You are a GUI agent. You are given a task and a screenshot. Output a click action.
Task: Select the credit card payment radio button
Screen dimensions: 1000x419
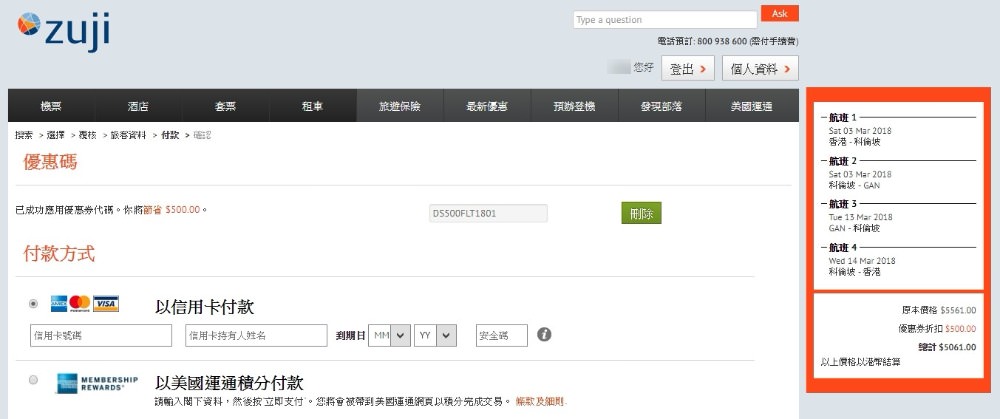pos(35,303)
